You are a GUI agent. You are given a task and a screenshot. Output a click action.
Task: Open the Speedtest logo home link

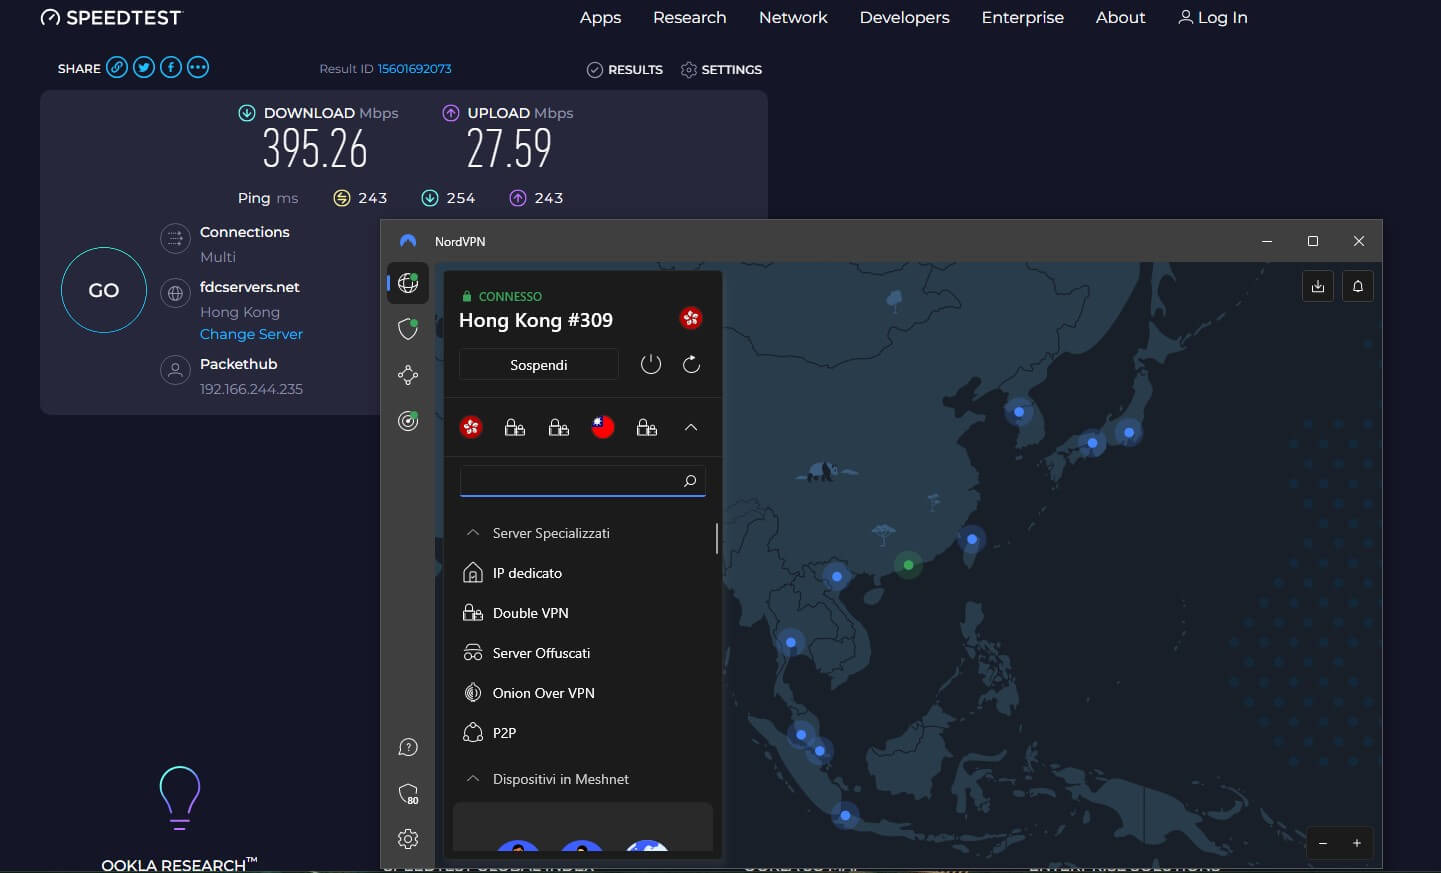[111, 18]
